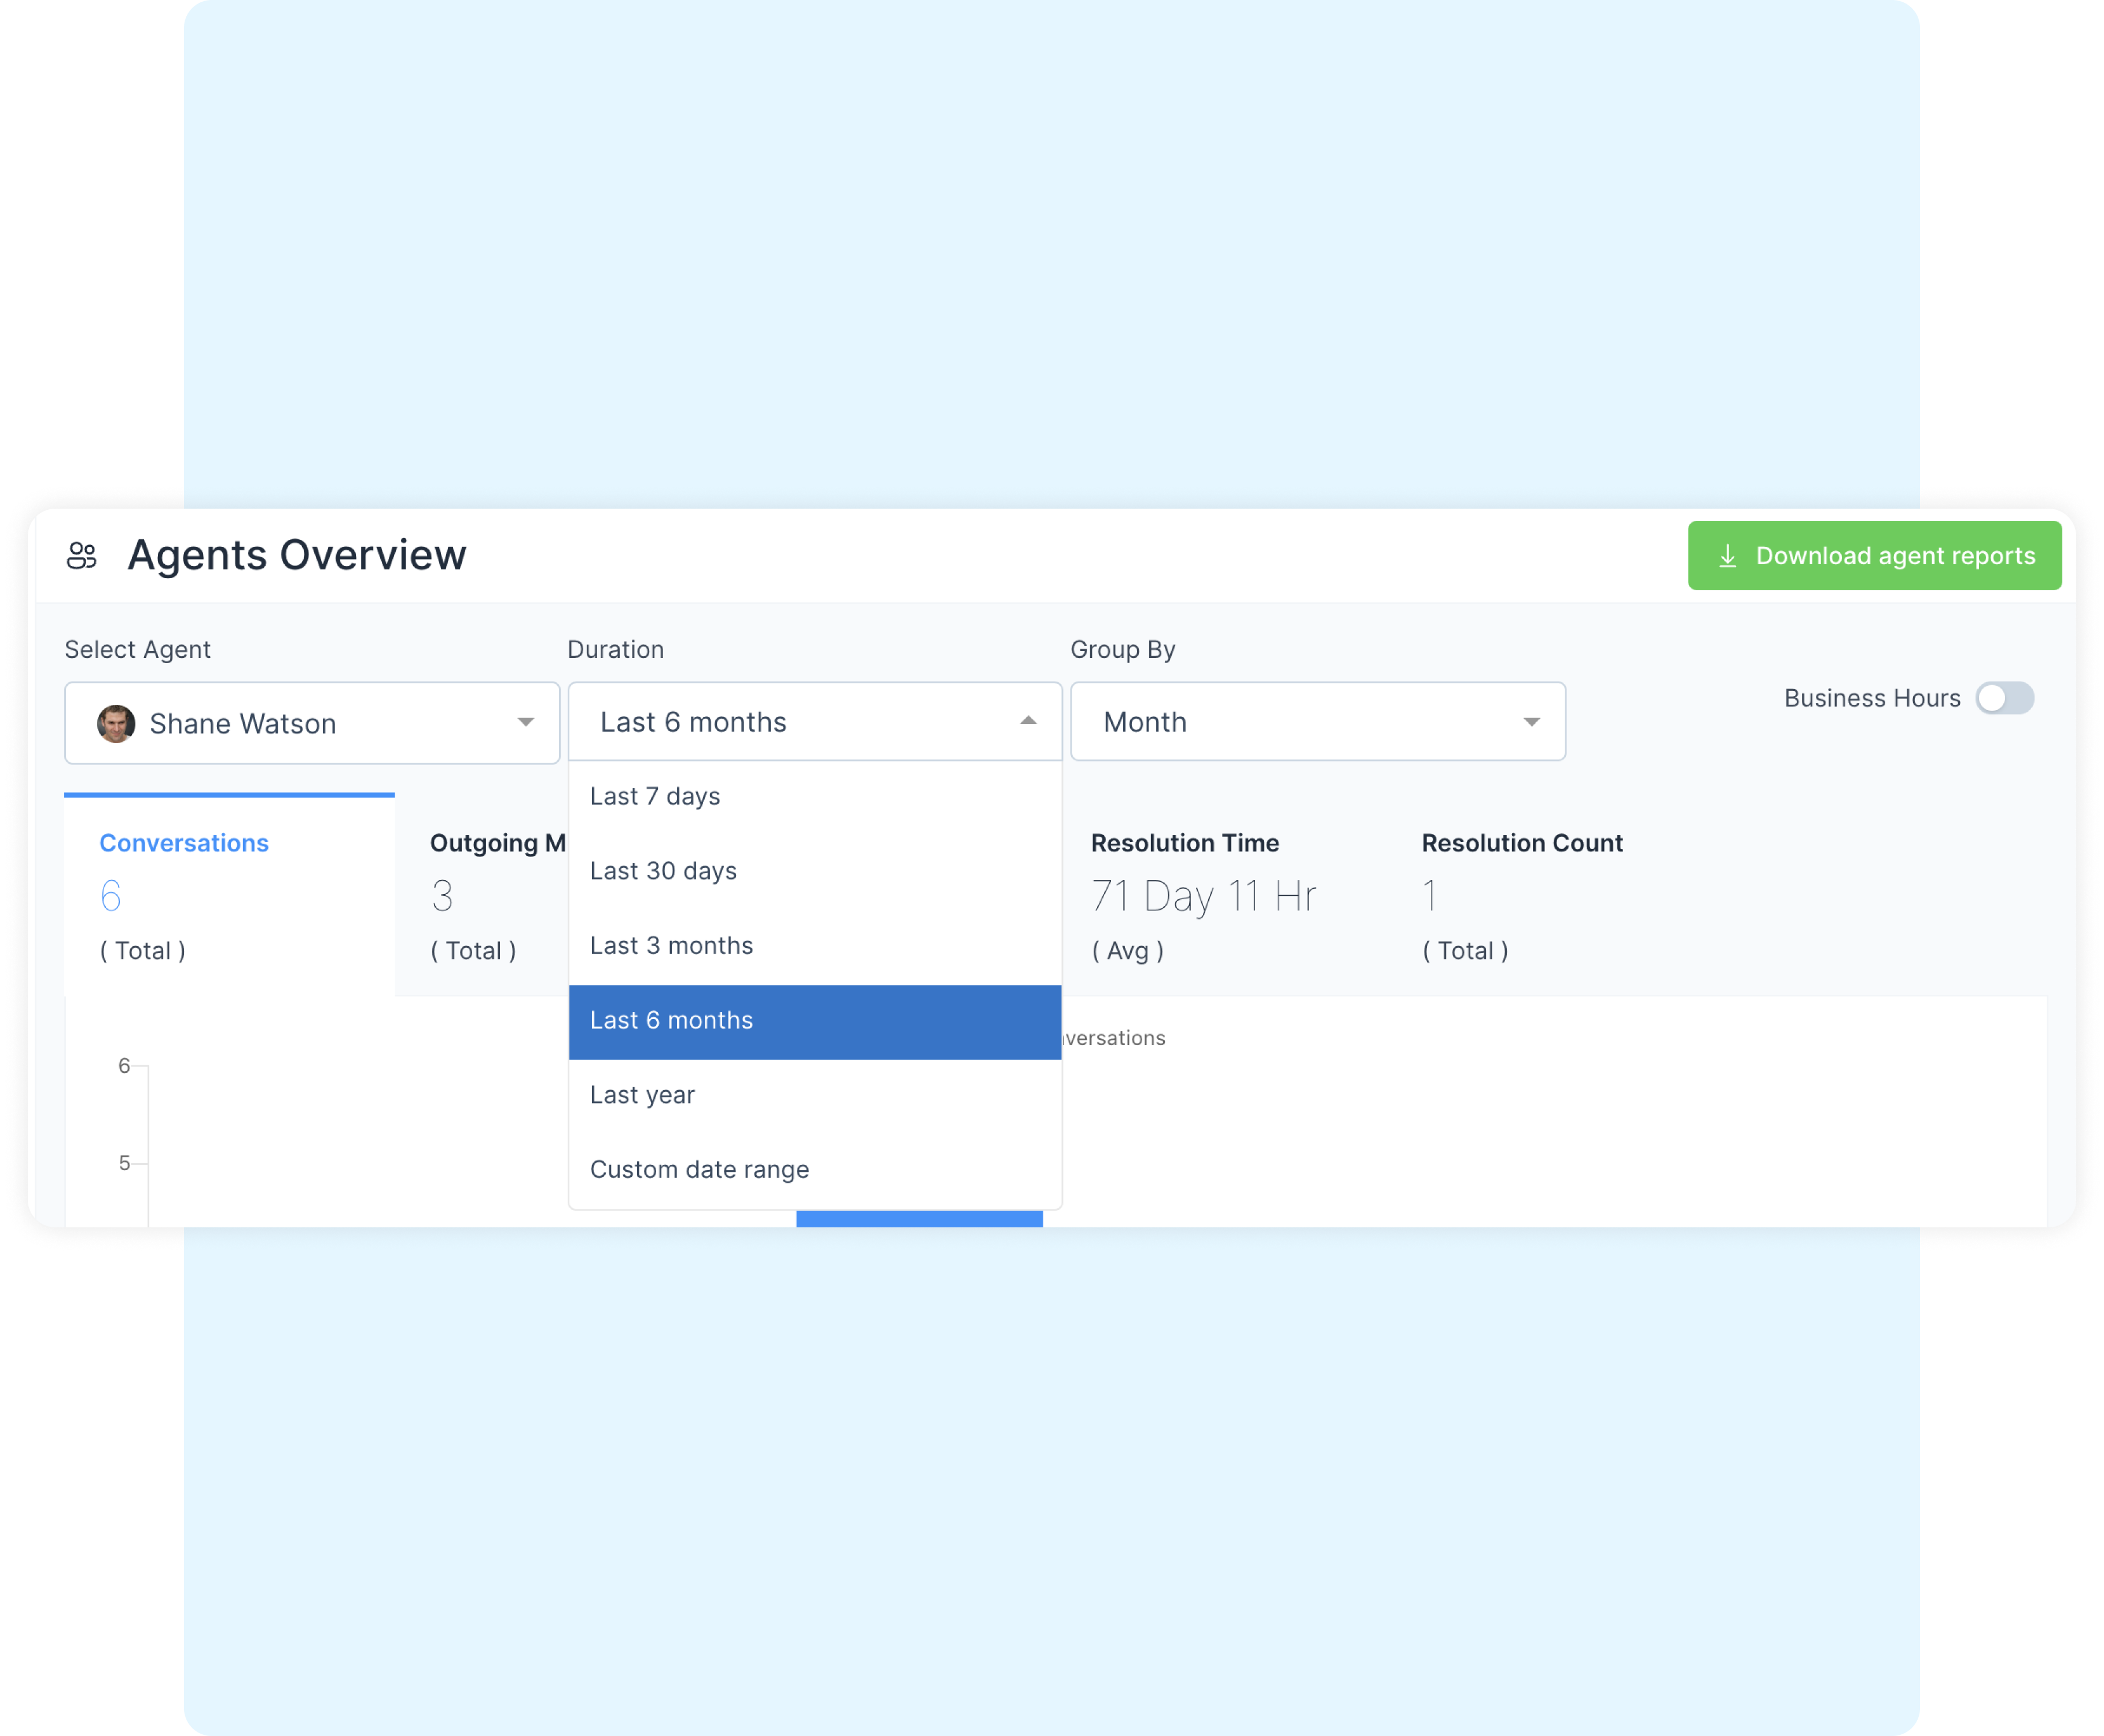
Task: Select highlighted Last 6 months entry
Action: [671, 1020]
